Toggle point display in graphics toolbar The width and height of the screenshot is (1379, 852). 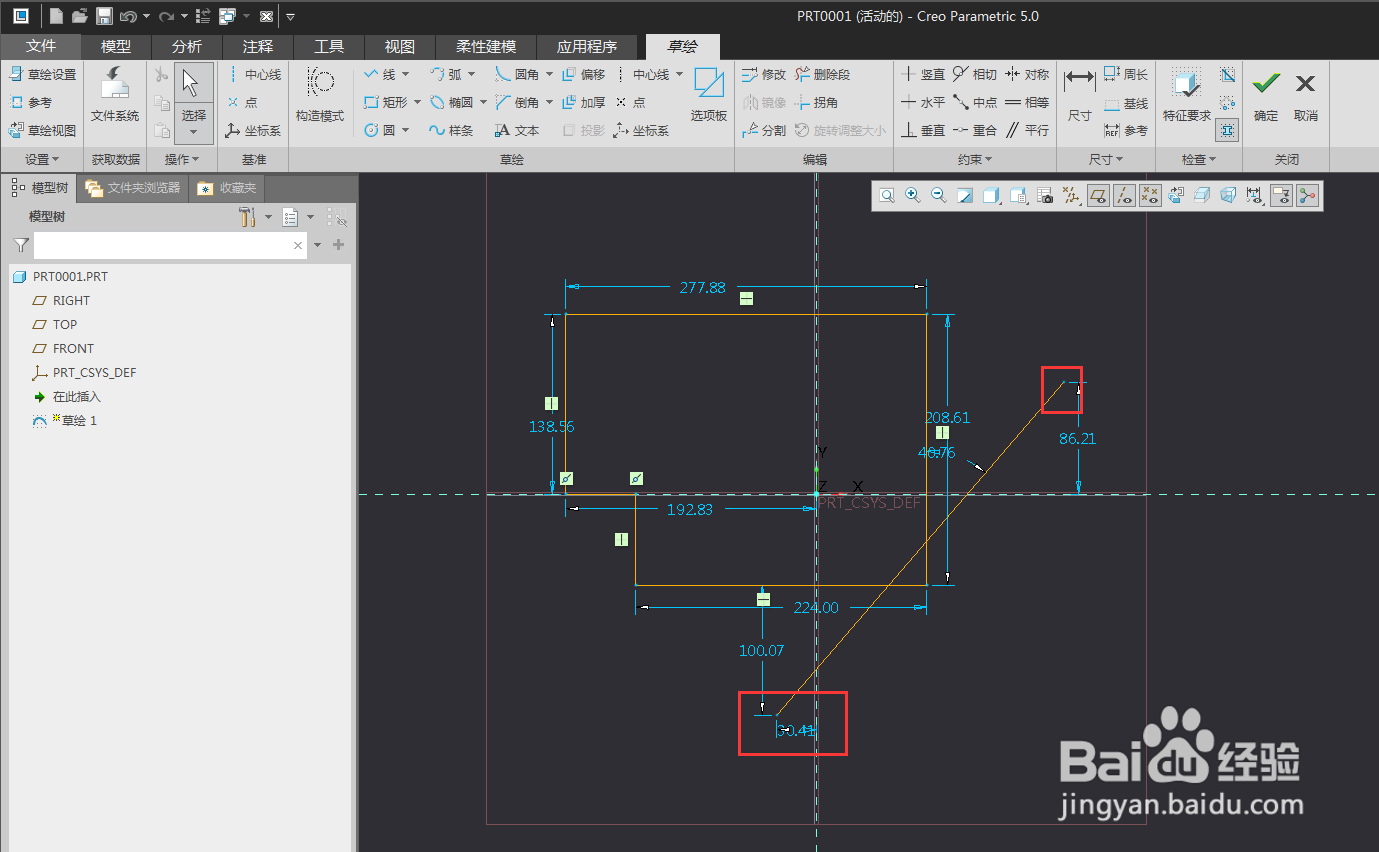point(1150,196)
